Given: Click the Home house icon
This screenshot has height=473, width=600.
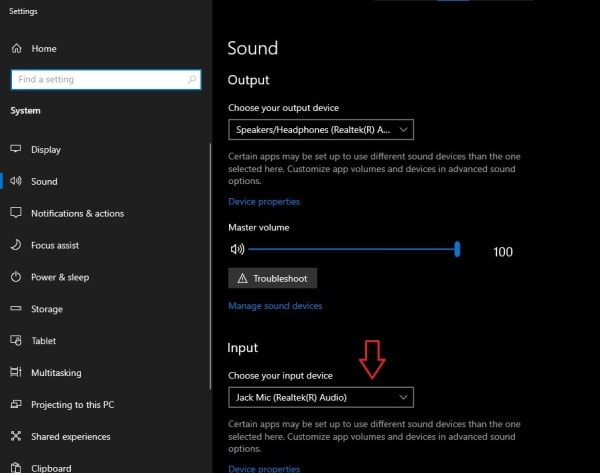Looking at the screenshot, I should click(16, 49).
